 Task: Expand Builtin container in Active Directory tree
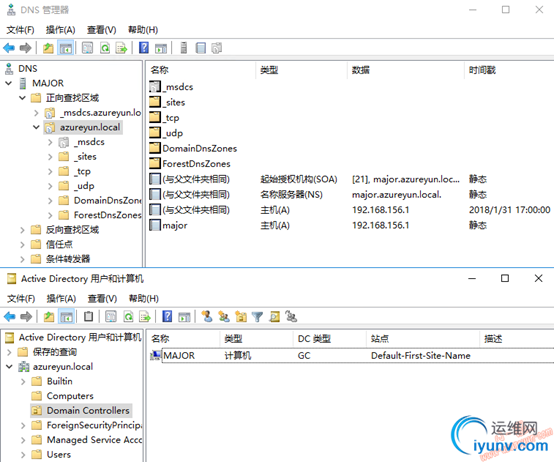23,382
